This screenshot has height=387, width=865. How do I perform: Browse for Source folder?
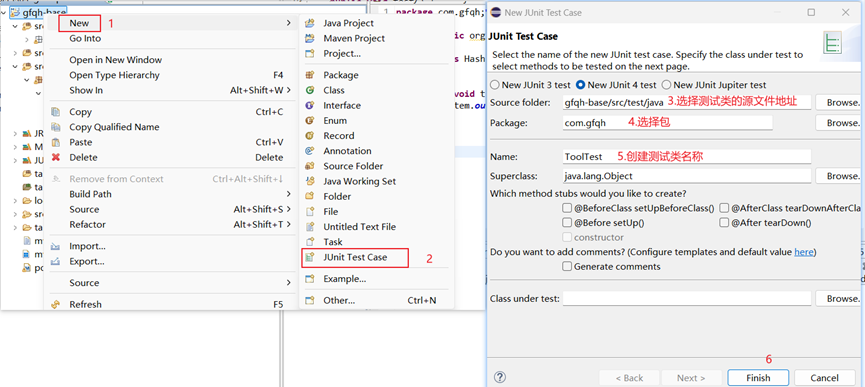click(x=839, y=103)
